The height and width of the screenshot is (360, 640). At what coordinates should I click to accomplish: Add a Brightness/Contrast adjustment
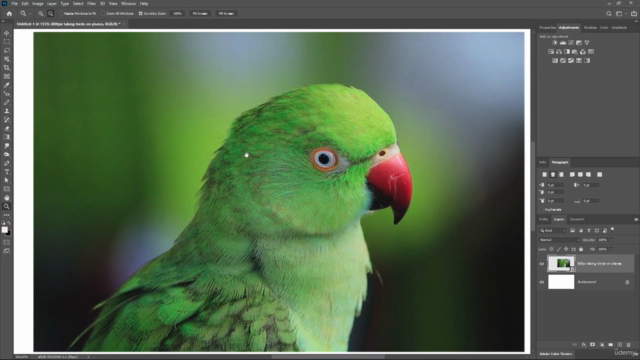pyautogui.click(x=555, y=43)
